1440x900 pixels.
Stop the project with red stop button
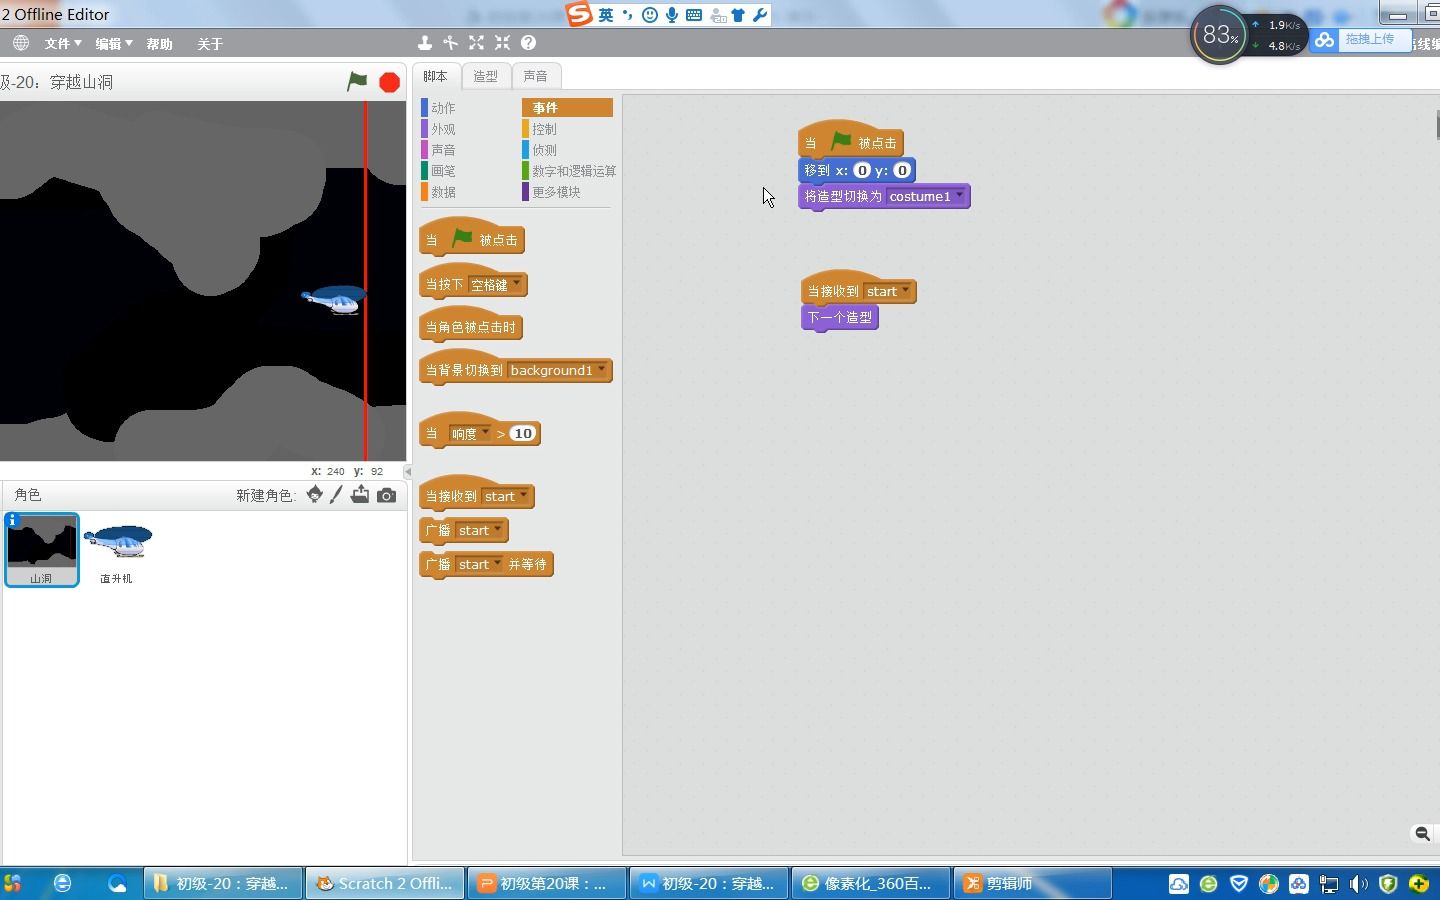point(390,82)
